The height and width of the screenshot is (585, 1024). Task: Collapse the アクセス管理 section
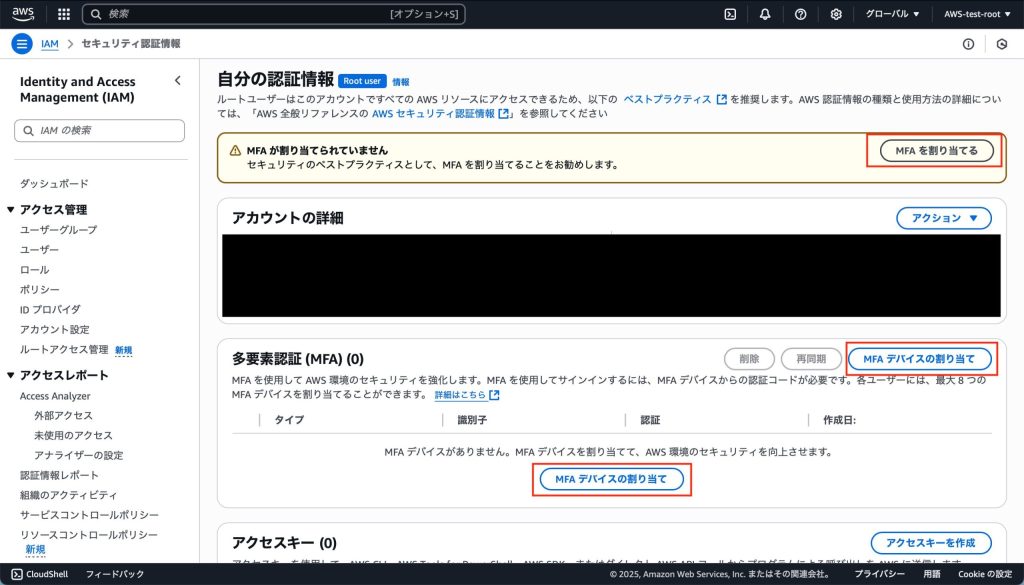[x=10, y=210]
